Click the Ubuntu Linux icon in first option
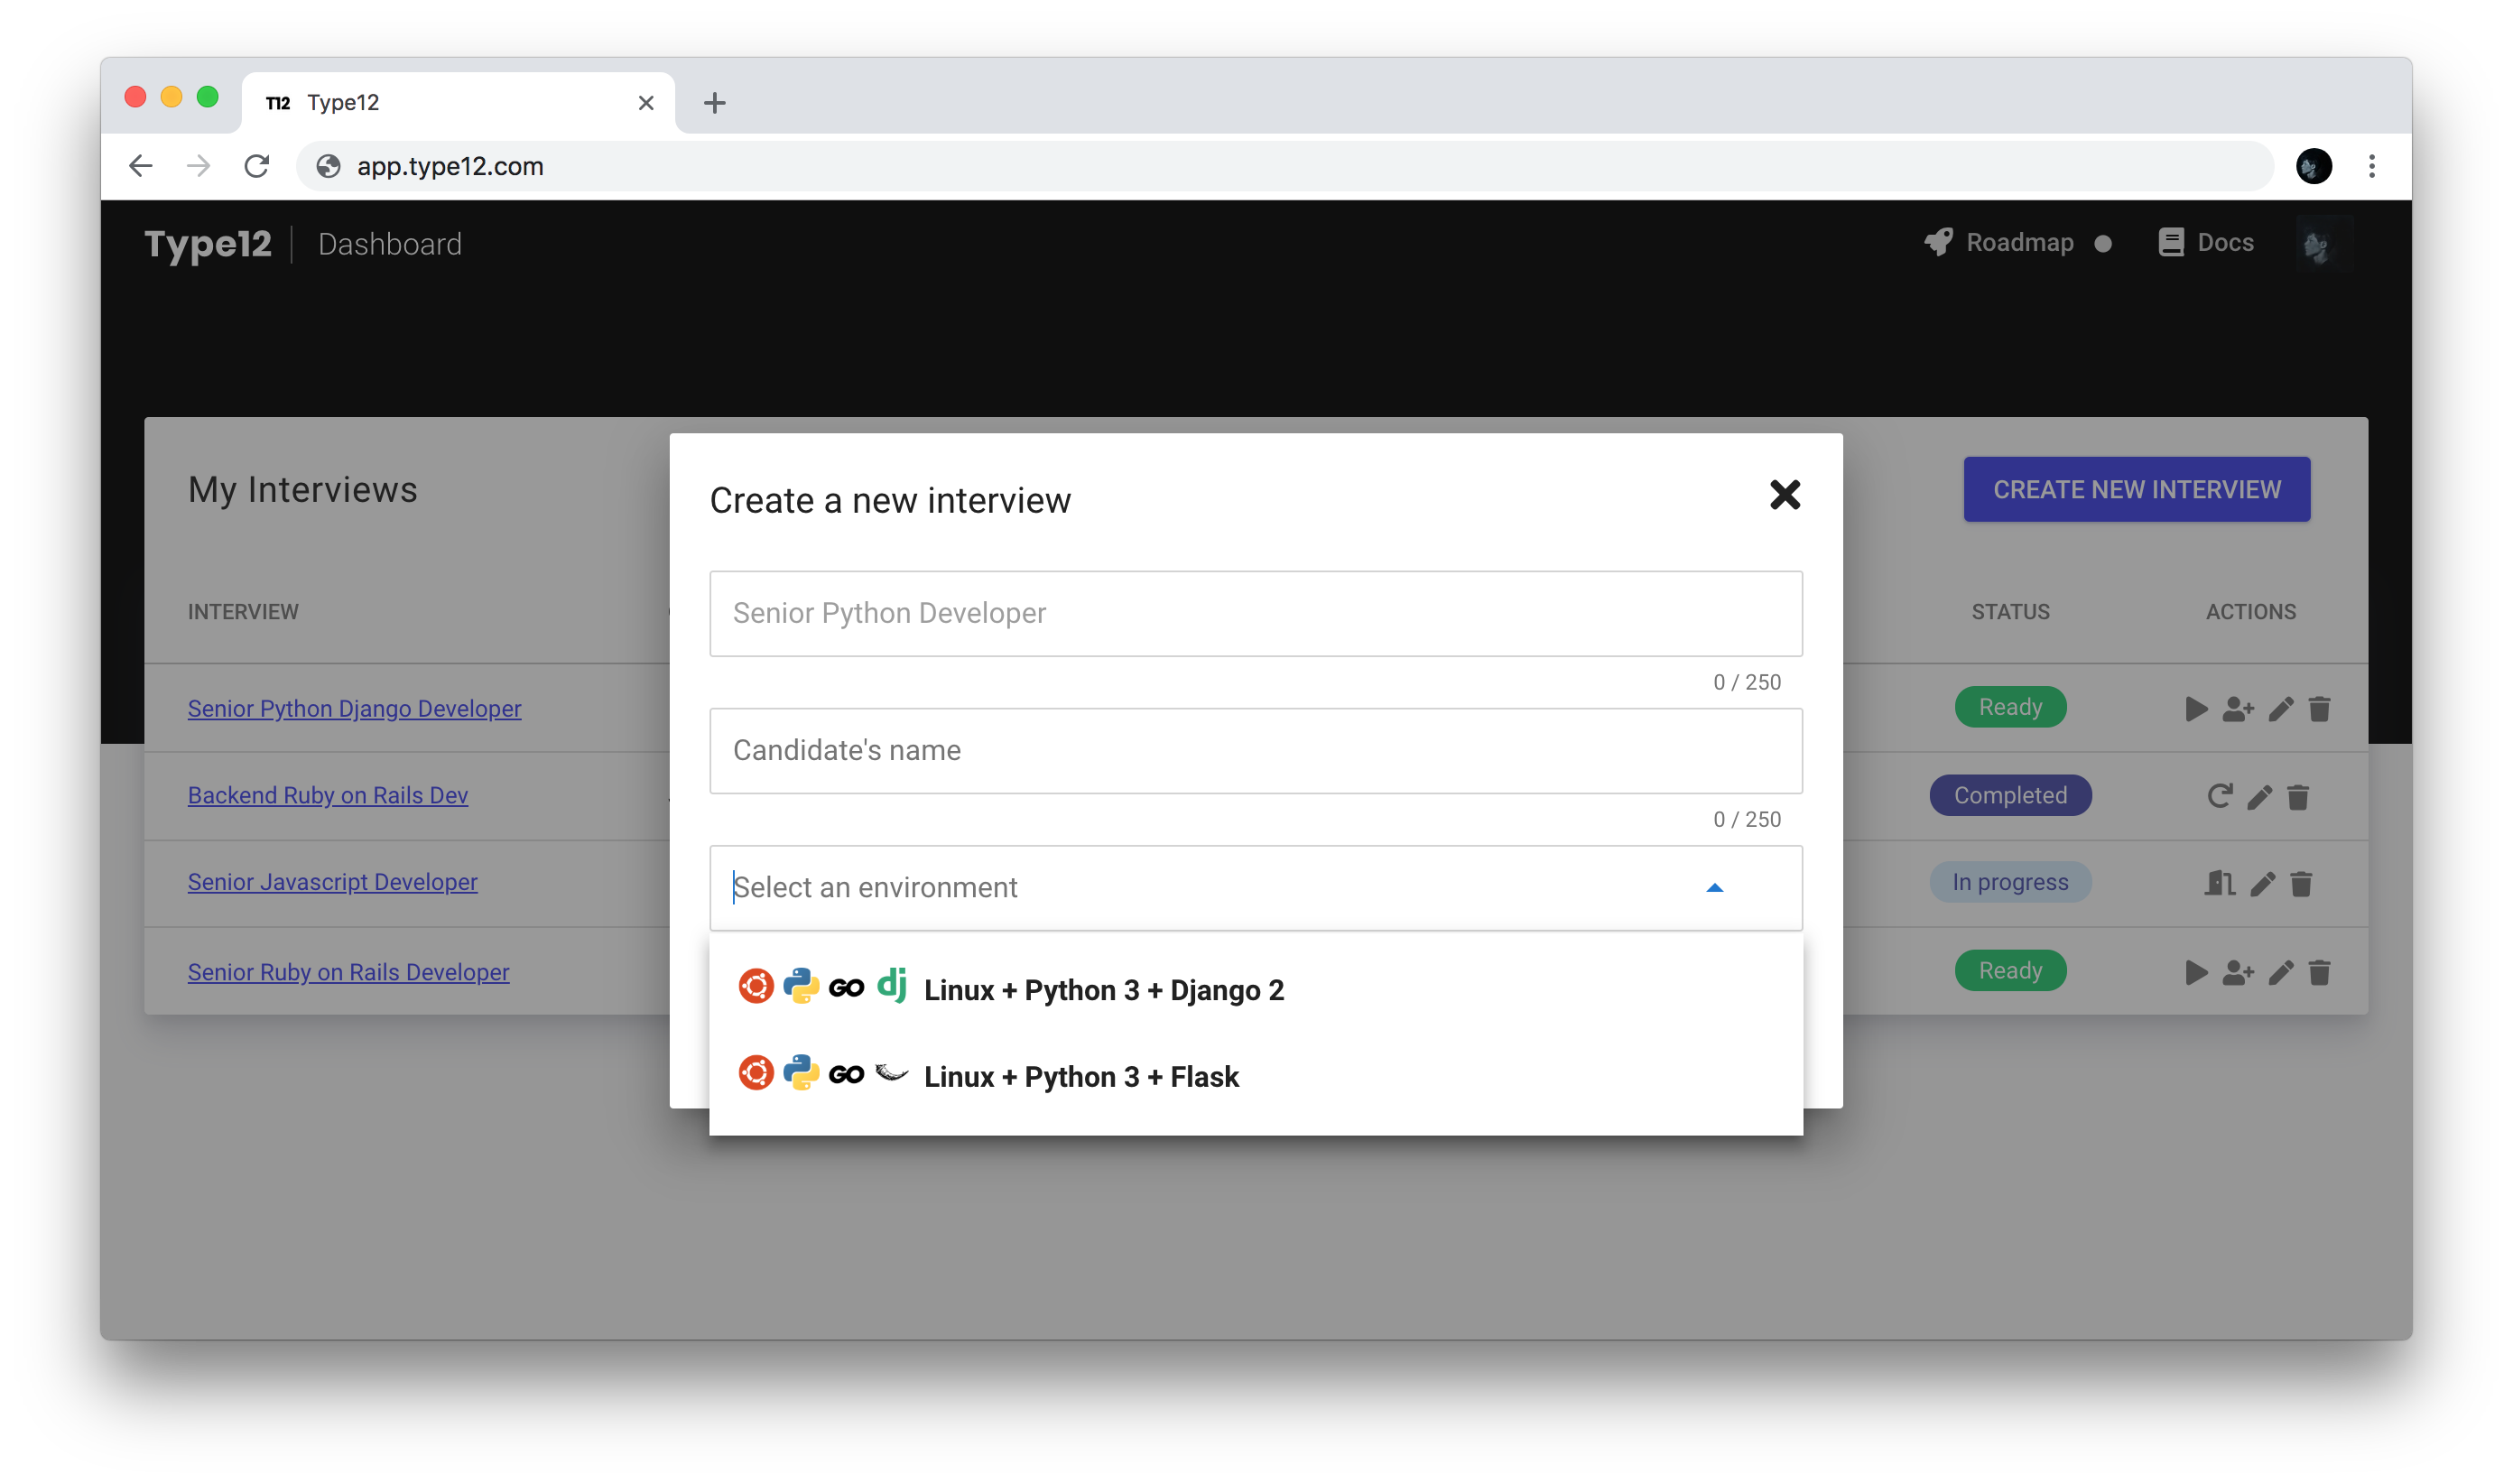Image resolution: width=2513 pixels, height=1484 pixels. pyautogui.click(x=754, y=988)
